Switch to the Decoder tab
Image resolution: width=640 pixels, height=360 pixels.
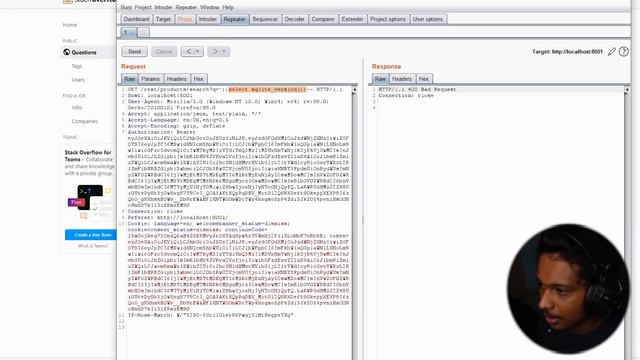pyautogui.click(x=294, y=19)
